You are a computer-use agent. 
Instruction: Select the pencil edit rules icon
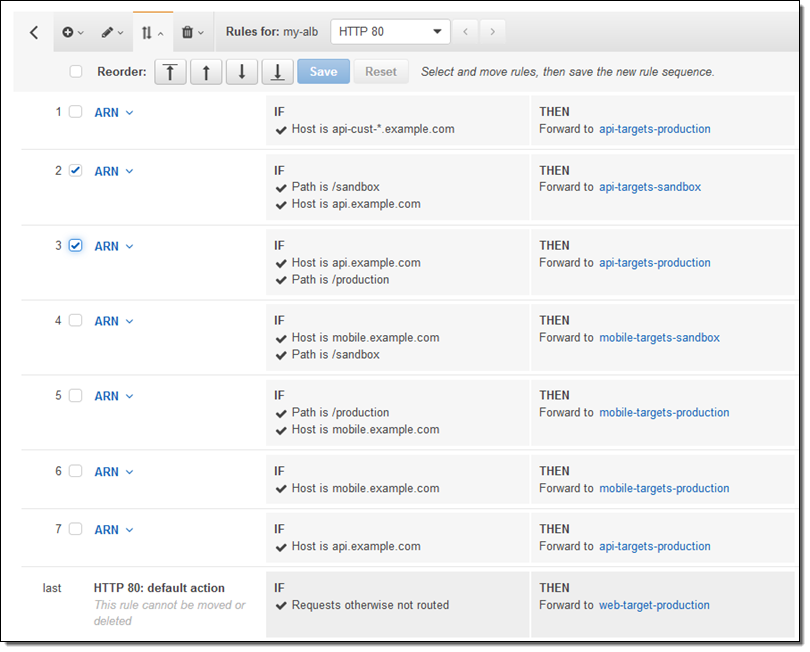click(x=112, y=33)
